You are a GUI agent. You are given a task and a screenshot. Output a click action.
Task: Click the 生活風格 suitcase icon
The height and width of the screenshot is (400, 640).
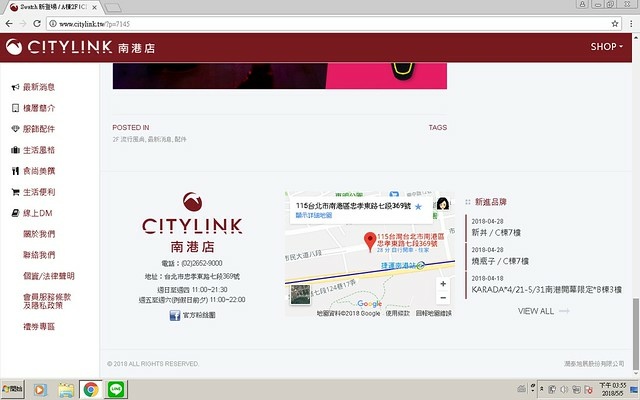coord(15,150)
